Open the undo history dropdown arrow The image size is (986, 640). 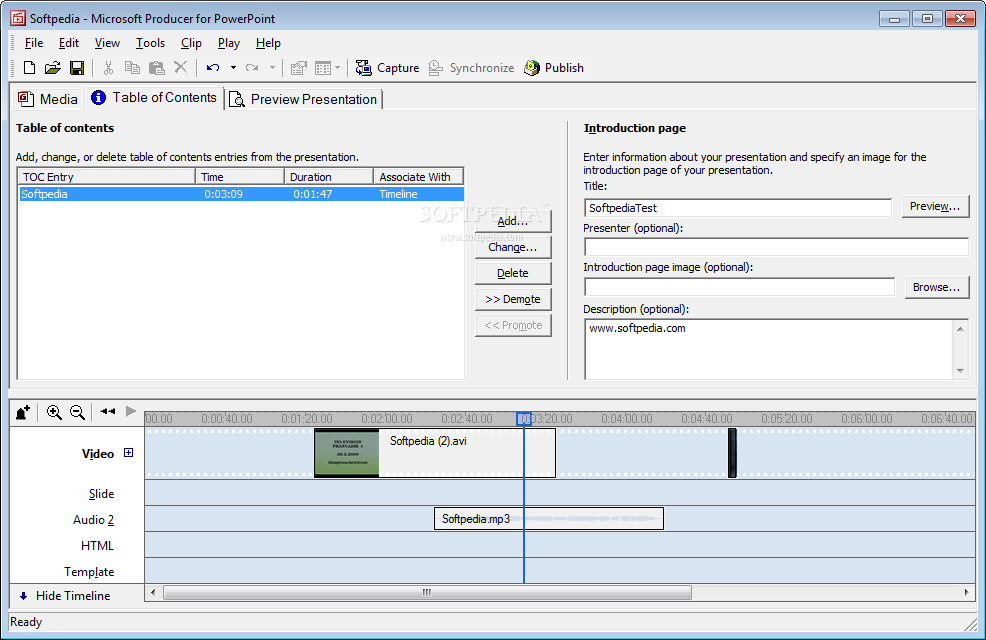tap(233, 68)
